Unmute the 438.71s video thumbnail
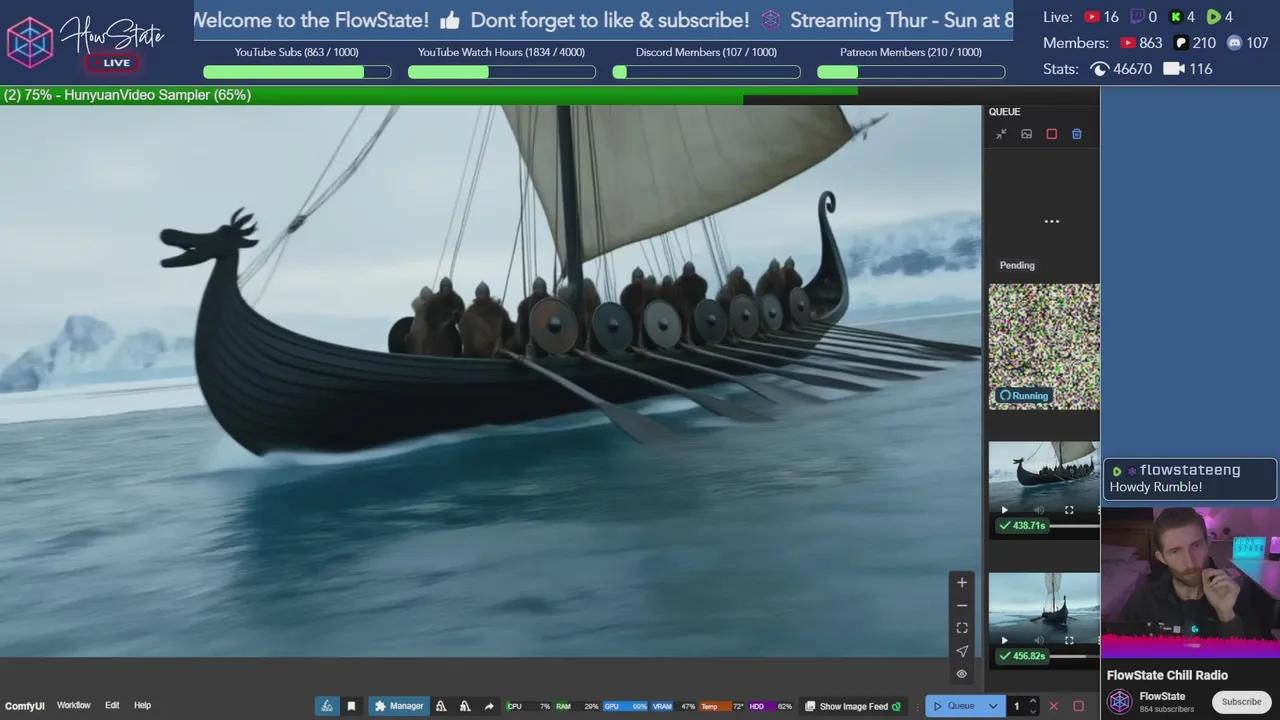This screenshot has width=1280, height=720. [x=1040, y=510]
